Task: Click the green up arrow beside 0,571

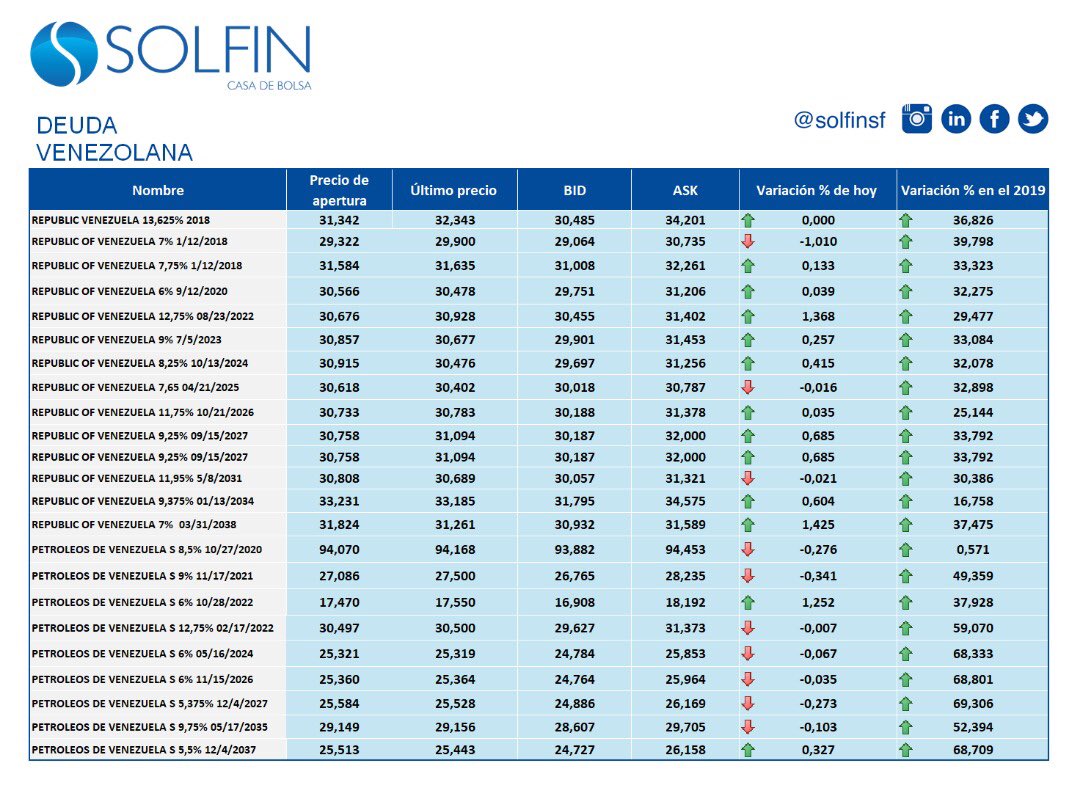Action: click(906, 550)
